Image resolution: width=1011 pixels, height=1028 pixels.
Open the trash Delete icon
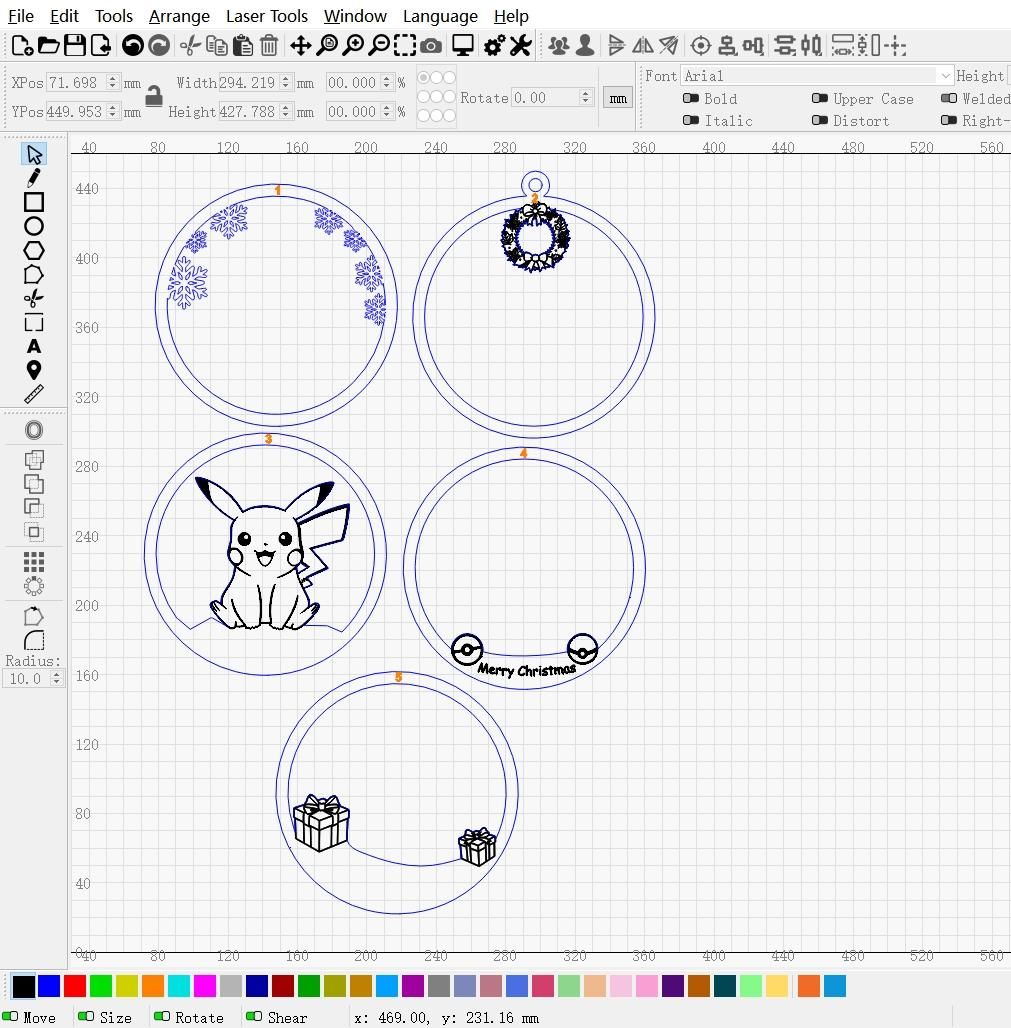tap(269, 45)
